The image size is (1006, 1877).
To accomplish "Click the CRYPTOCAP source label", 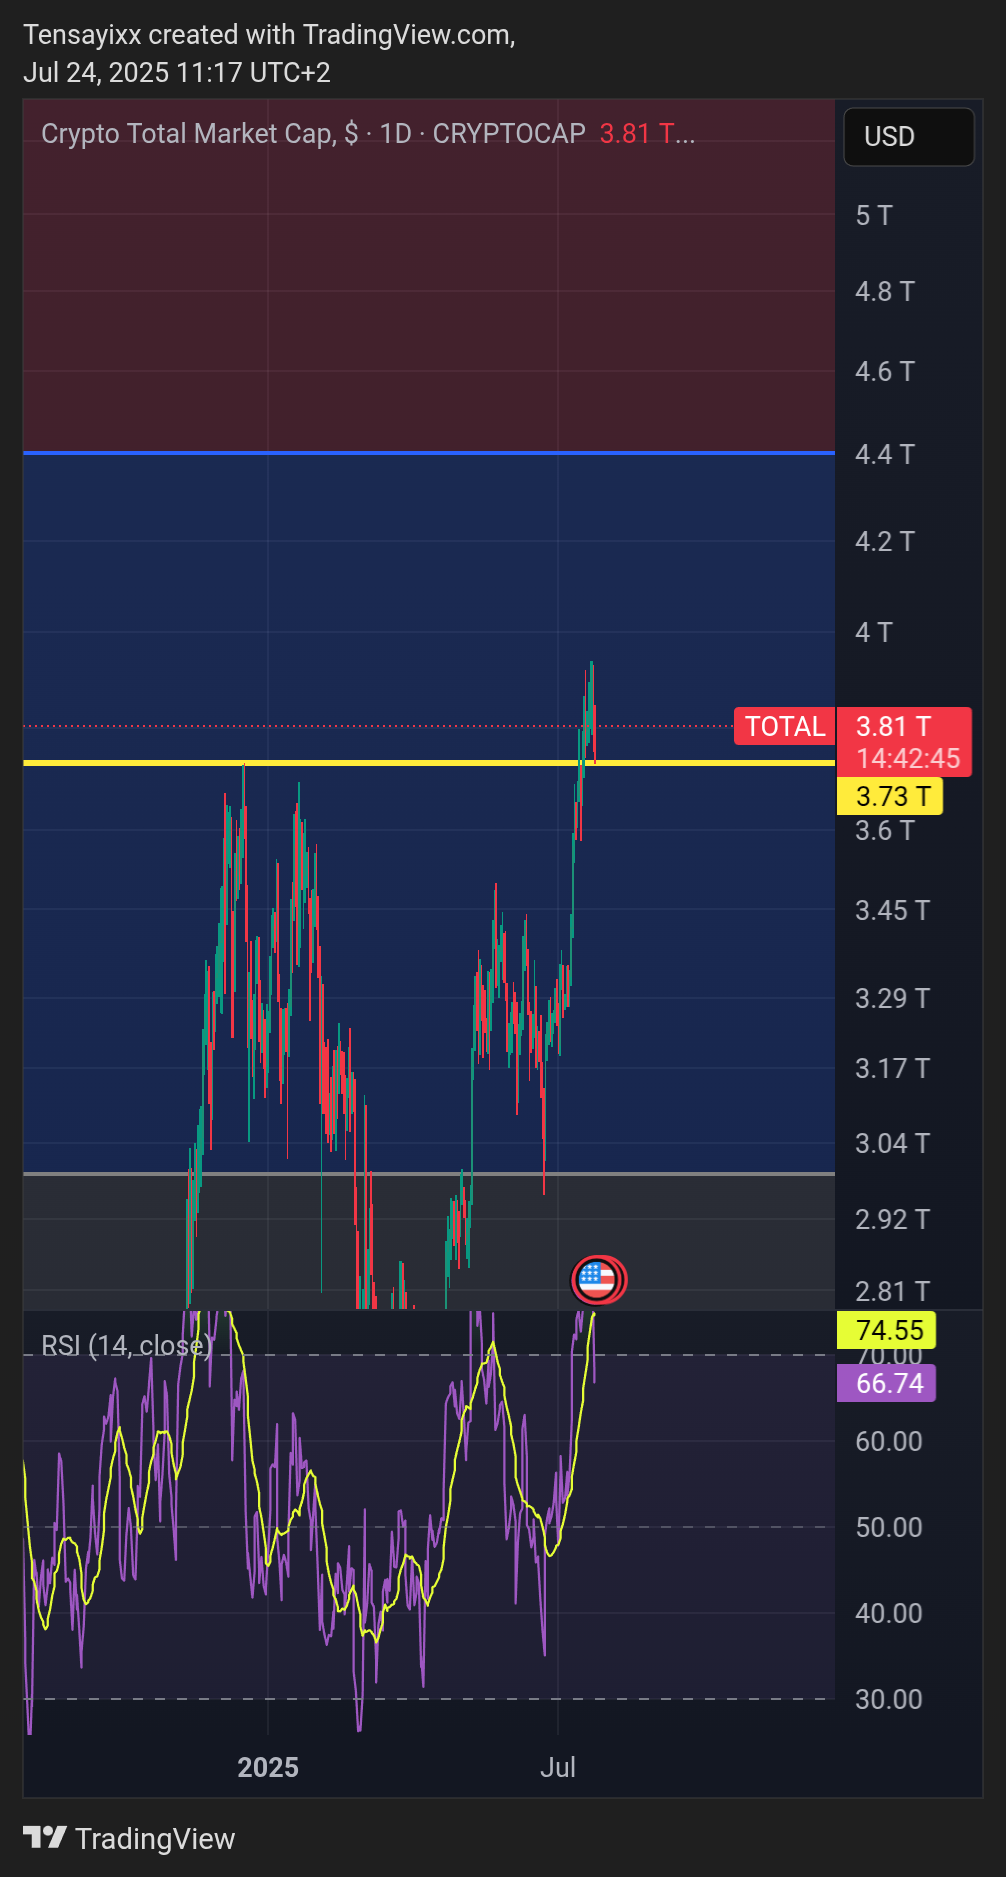I will [x=509, y=133].
